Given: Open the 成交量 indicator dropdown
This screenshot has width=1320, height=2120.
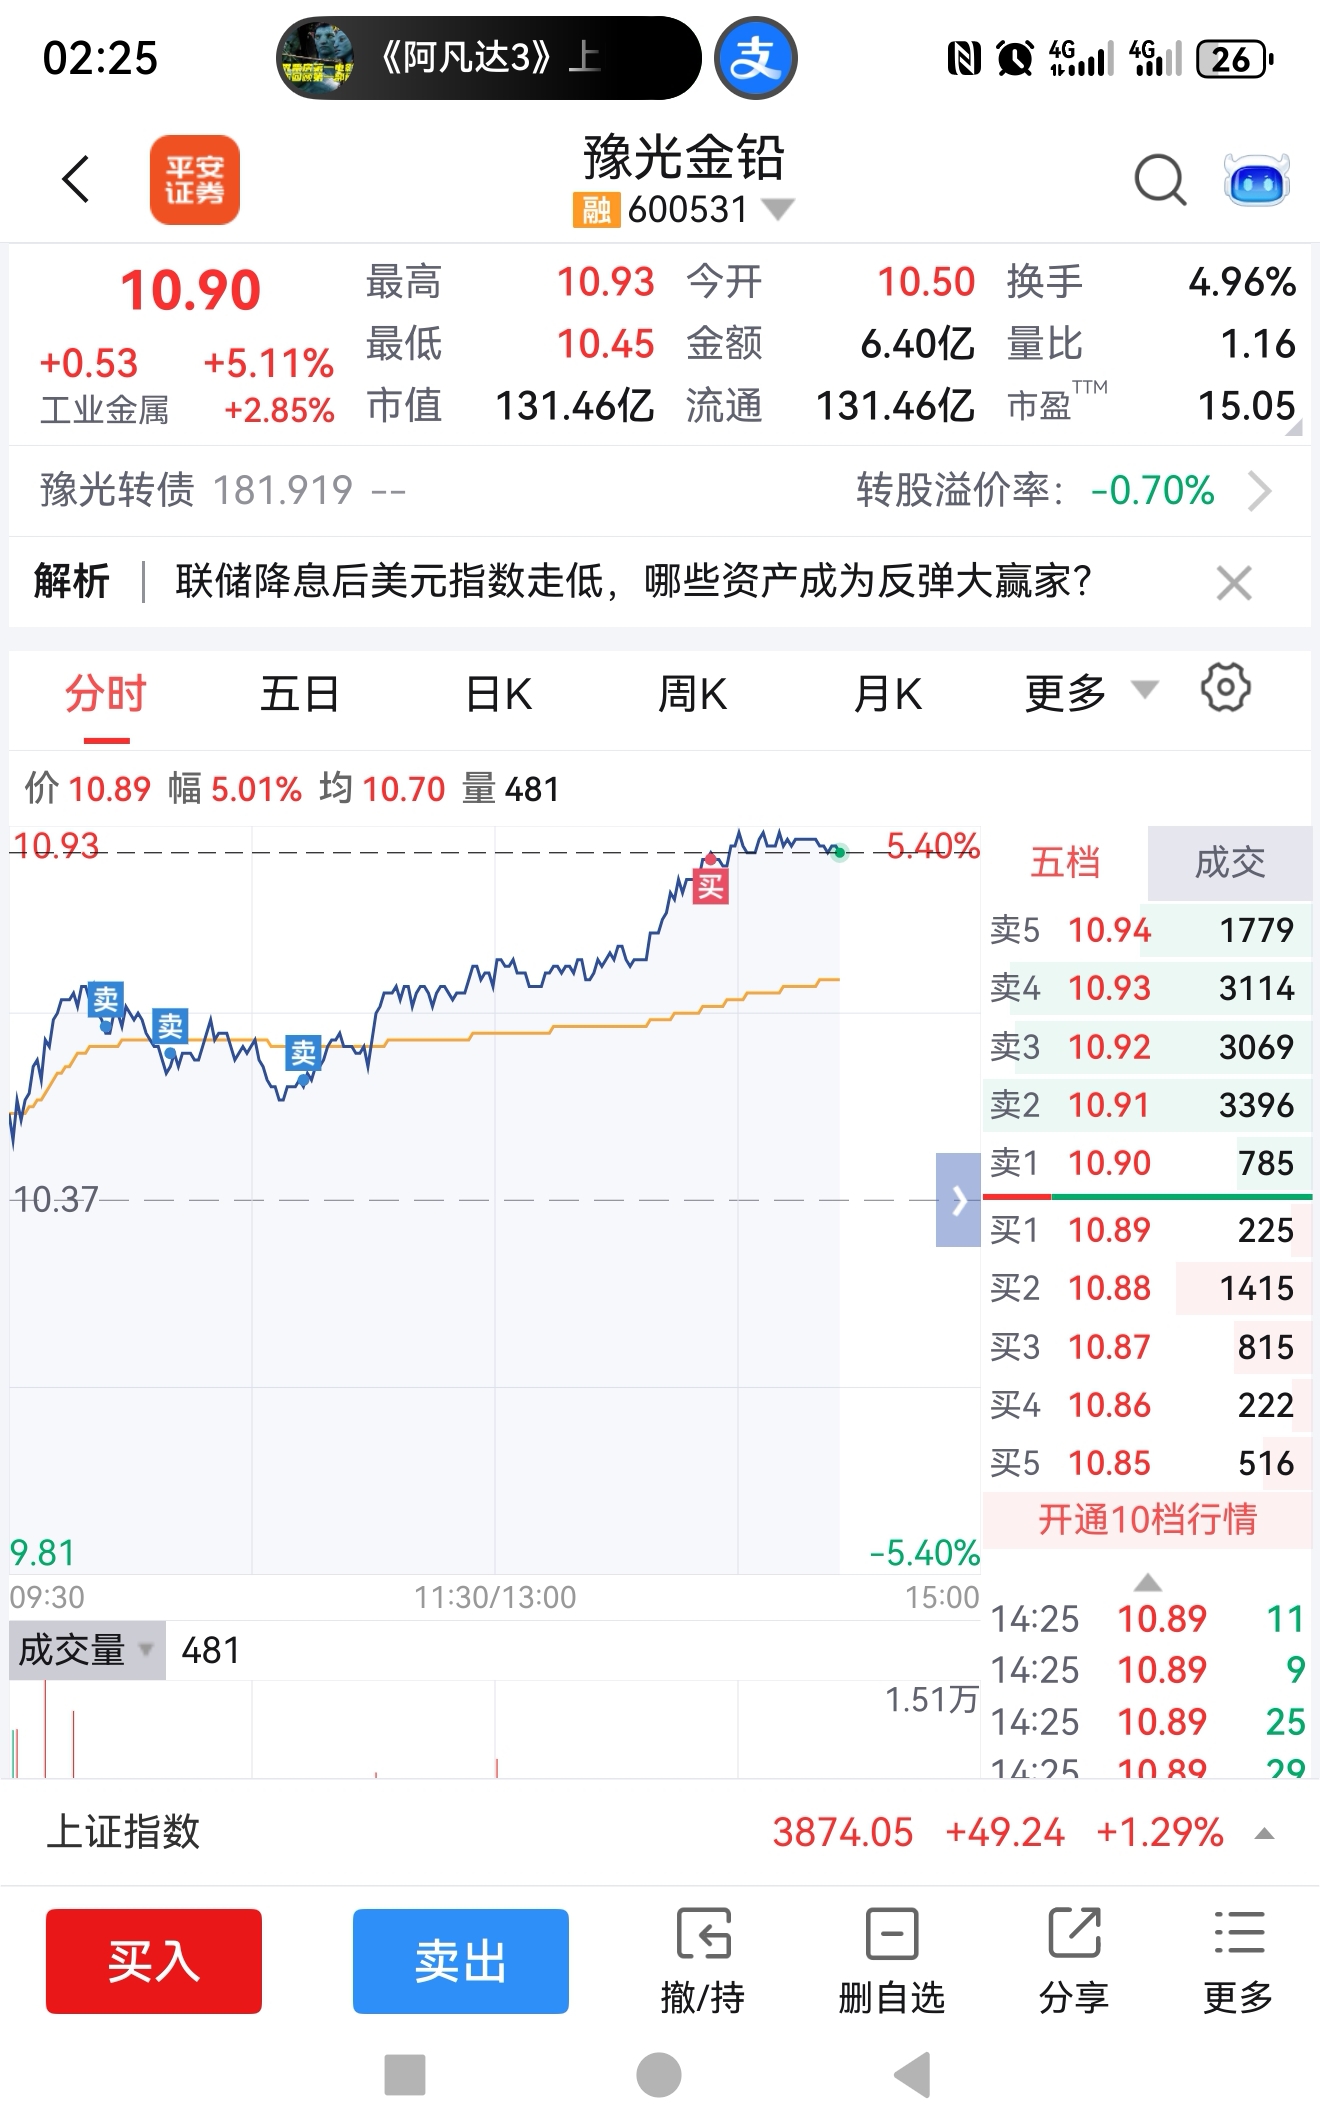Looking at the screenshot, I should (x=88, y=1650).
